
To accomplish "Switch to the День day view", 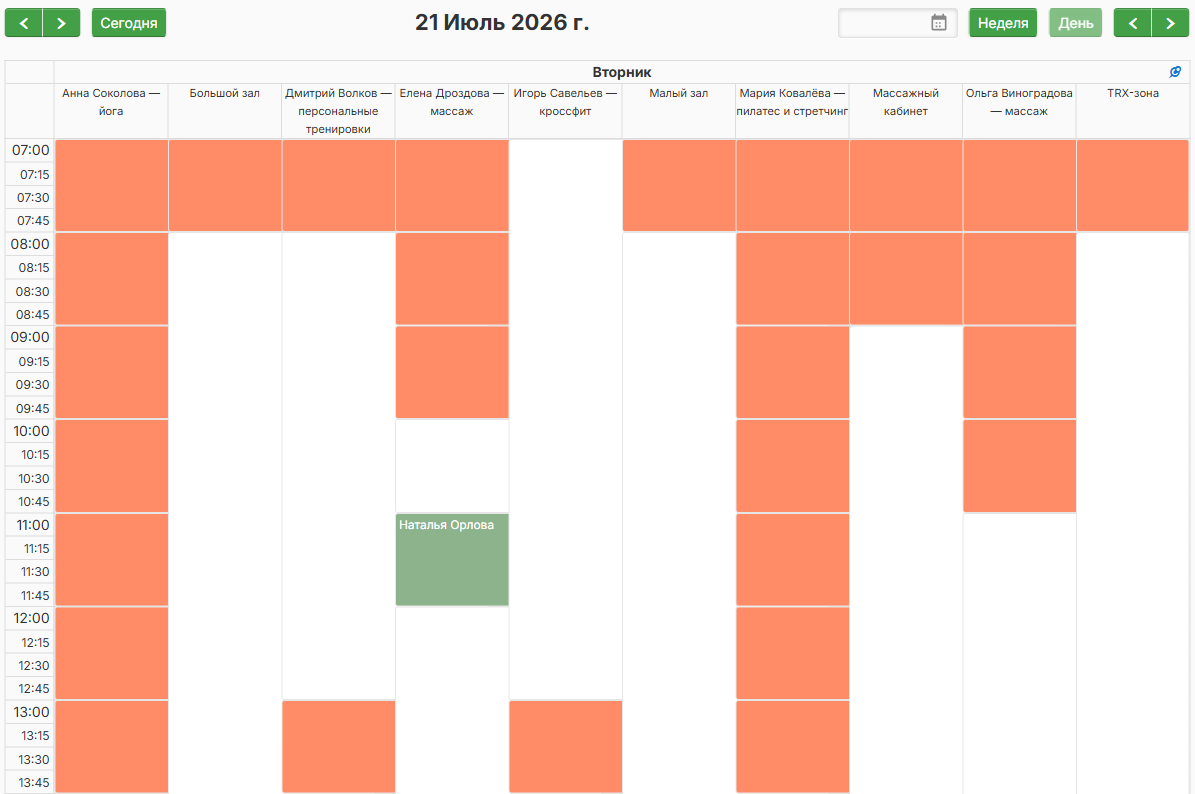I will coord(1075,23).
